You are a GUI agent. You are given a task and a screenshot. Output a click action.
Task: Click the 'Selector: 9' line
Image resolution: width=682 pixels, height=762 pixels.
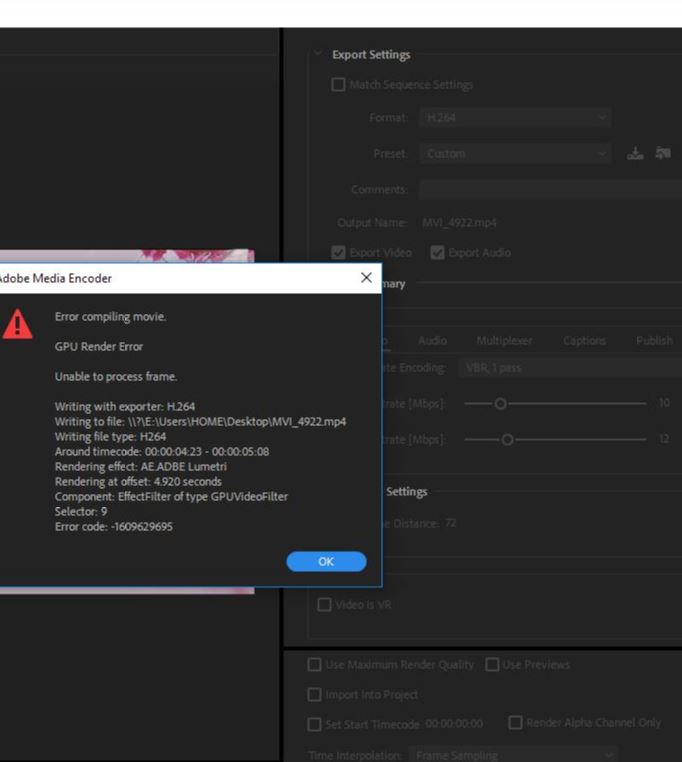coord(81,511)
